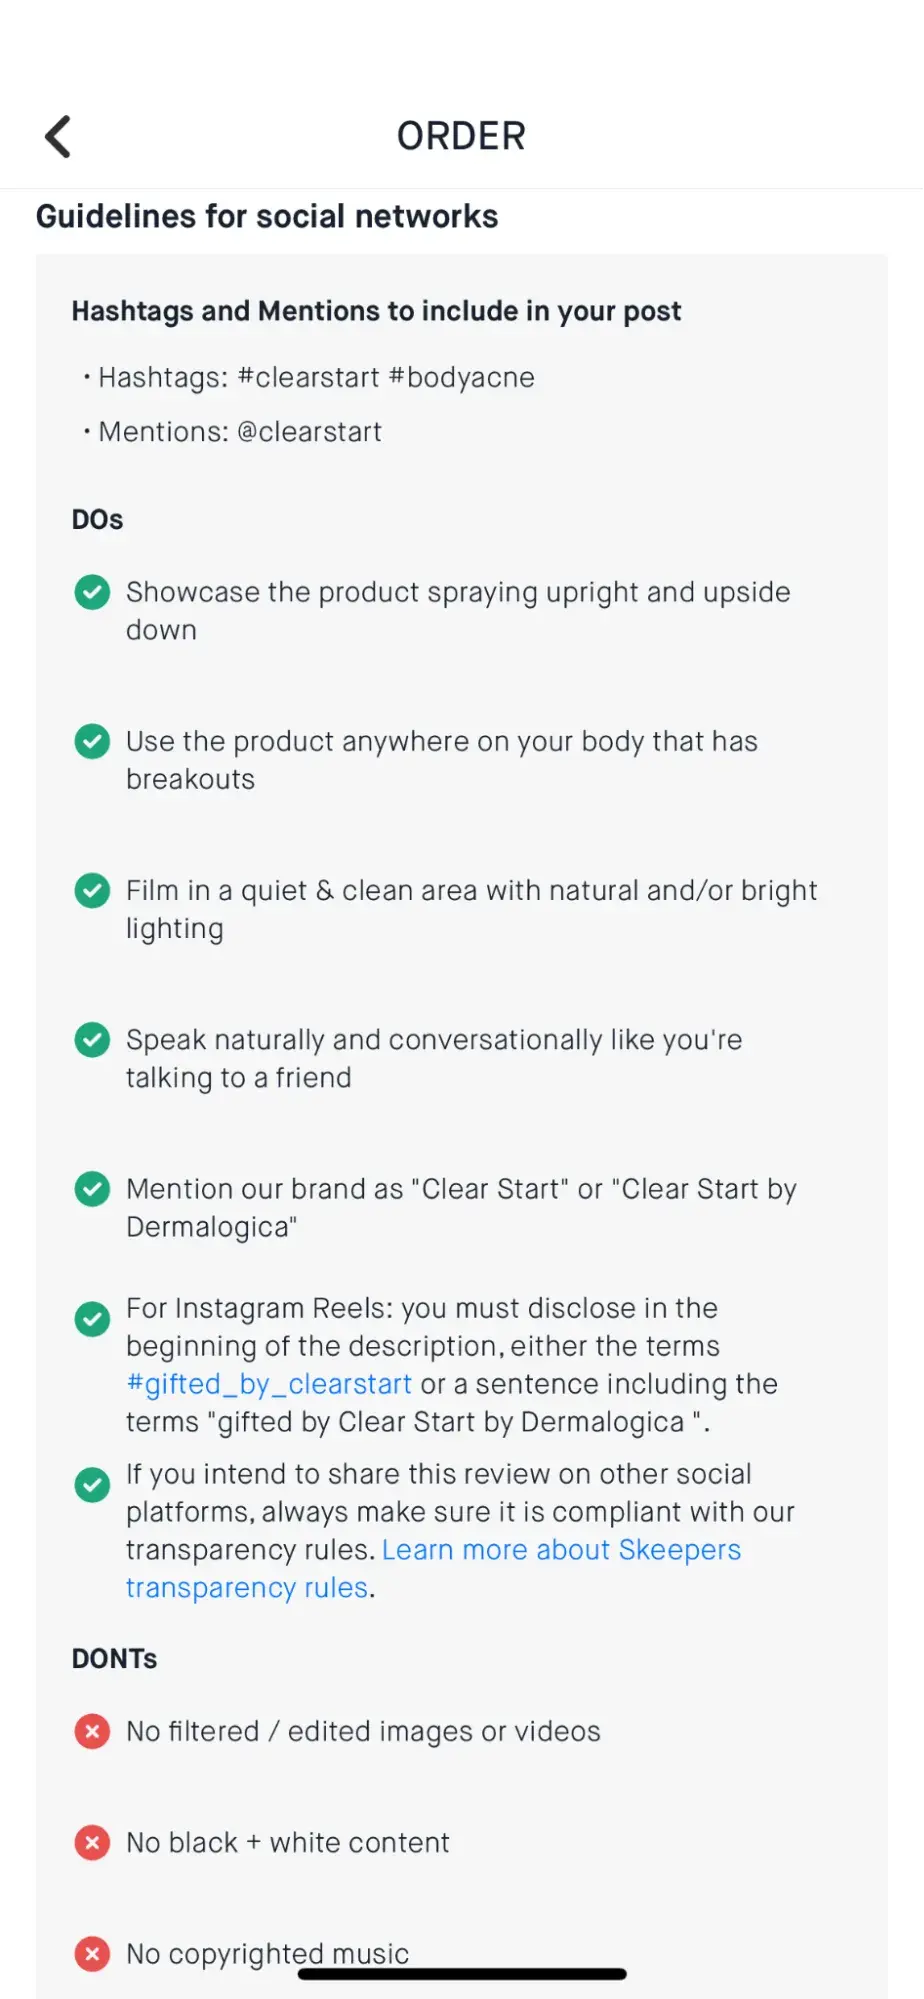The image size is (924, 1999).
Task: Click green check beside "Speak naturally and conversationally"
Action: point(93,1040)
